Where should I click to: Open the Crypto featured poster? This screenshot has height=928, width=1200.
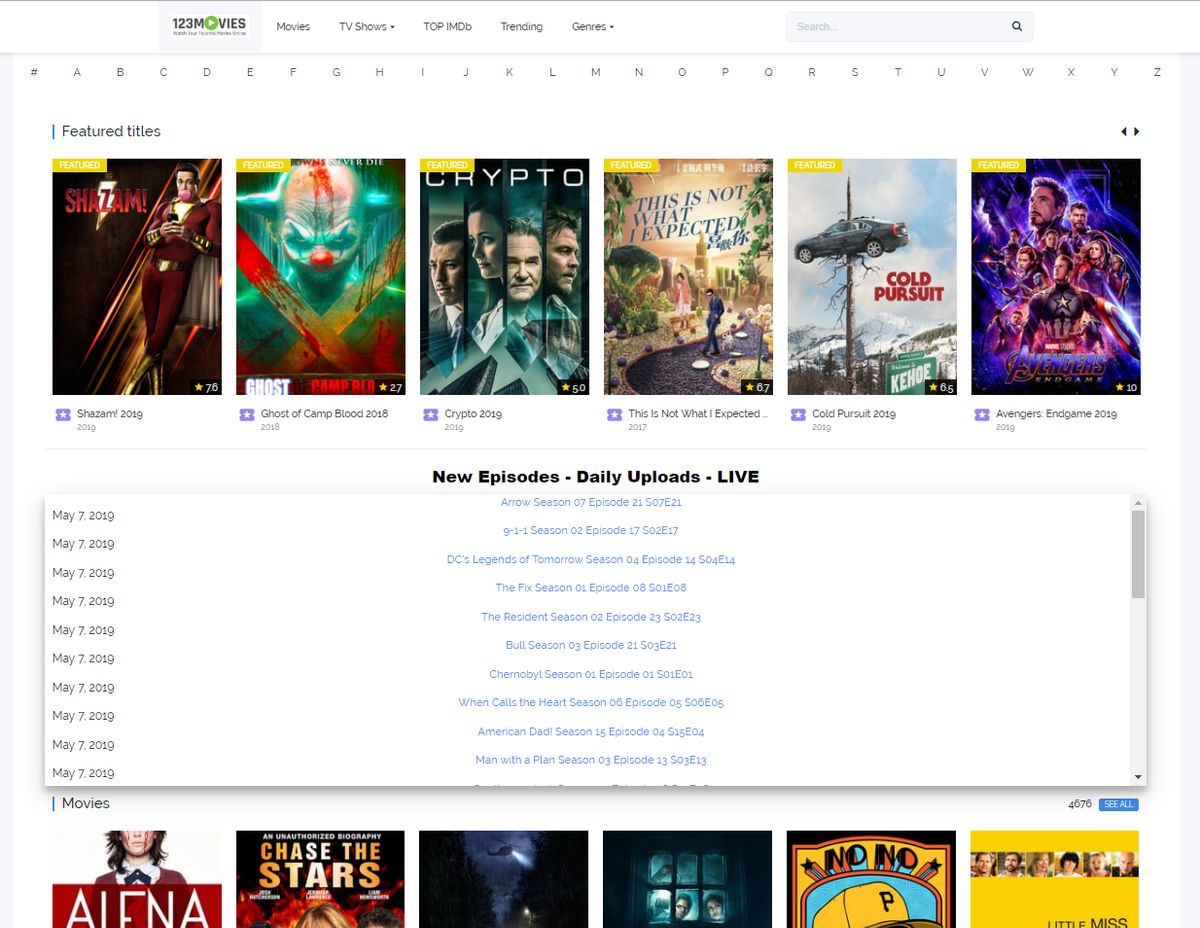505,277
